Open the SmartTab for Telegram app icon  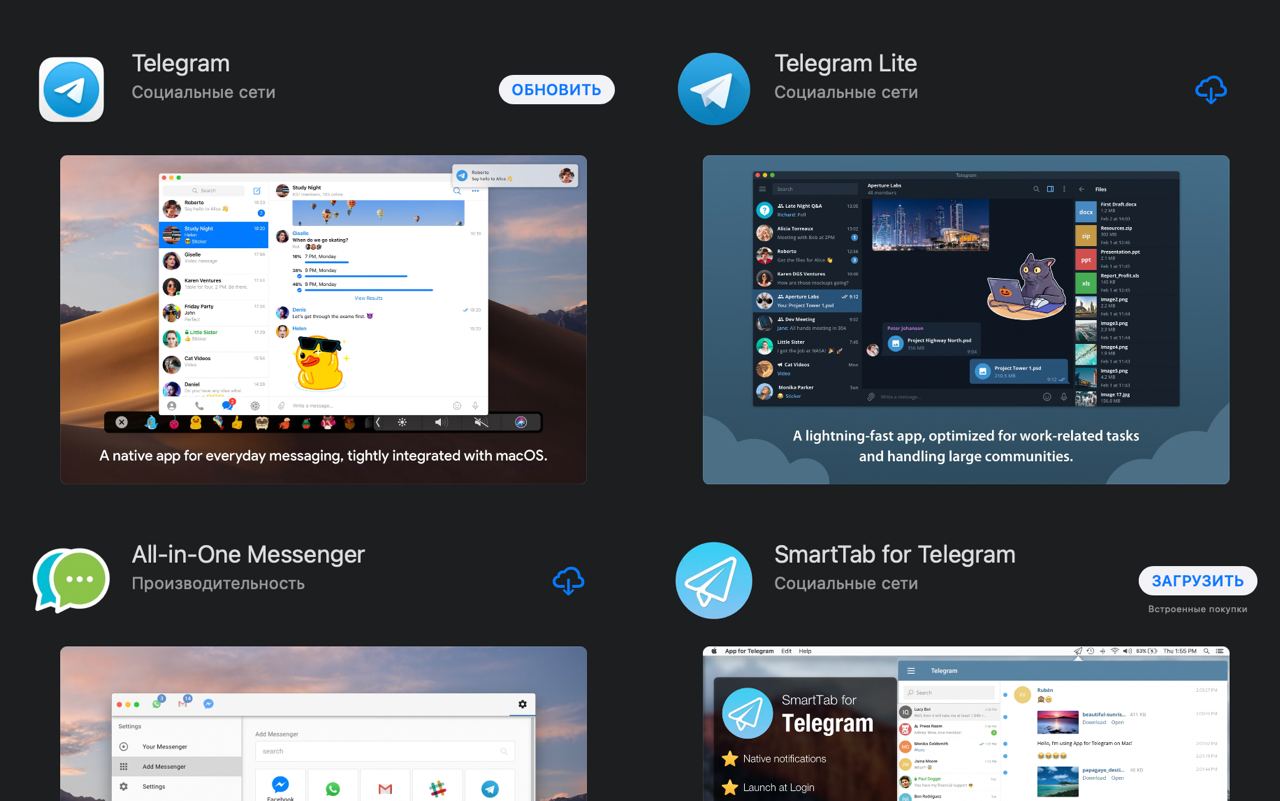713,580
